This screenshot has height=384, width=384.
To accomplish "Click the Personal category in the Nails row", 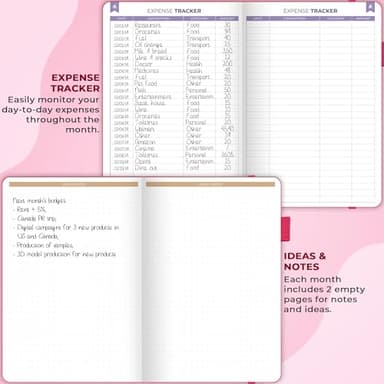I will point(196,90).
